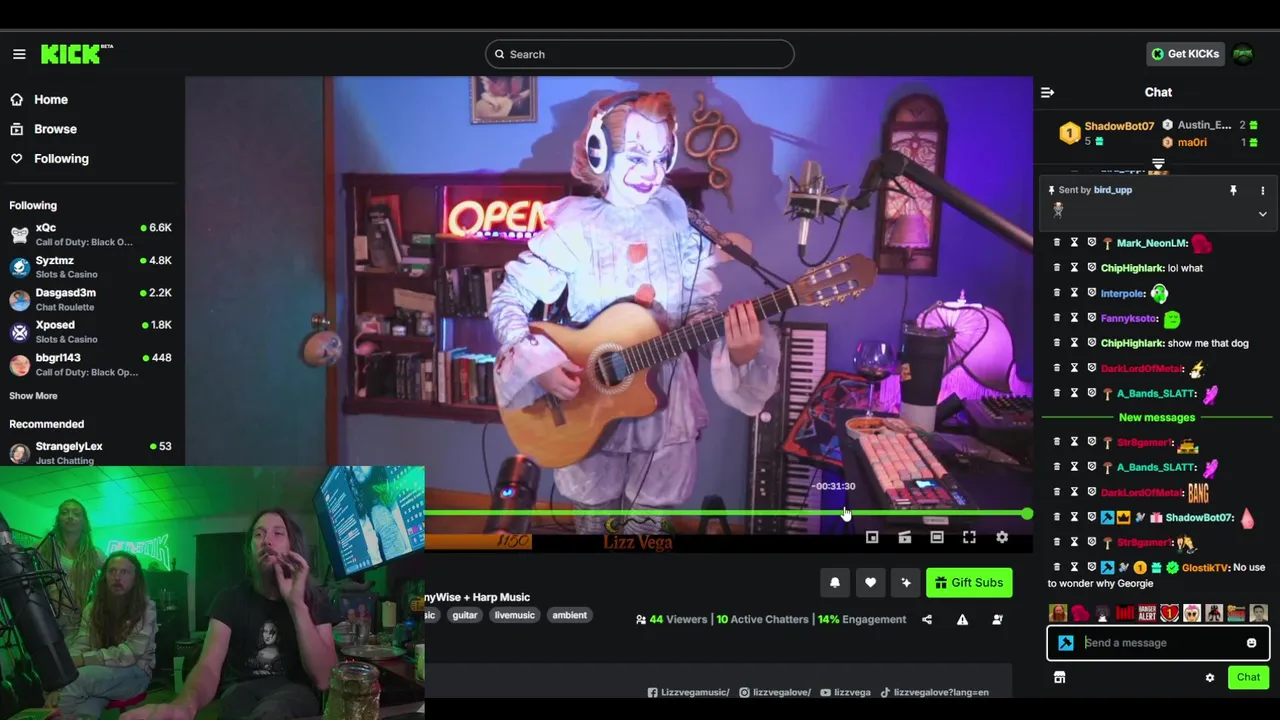Collapse gift leaderboard with downward handle

point(1158,164)
